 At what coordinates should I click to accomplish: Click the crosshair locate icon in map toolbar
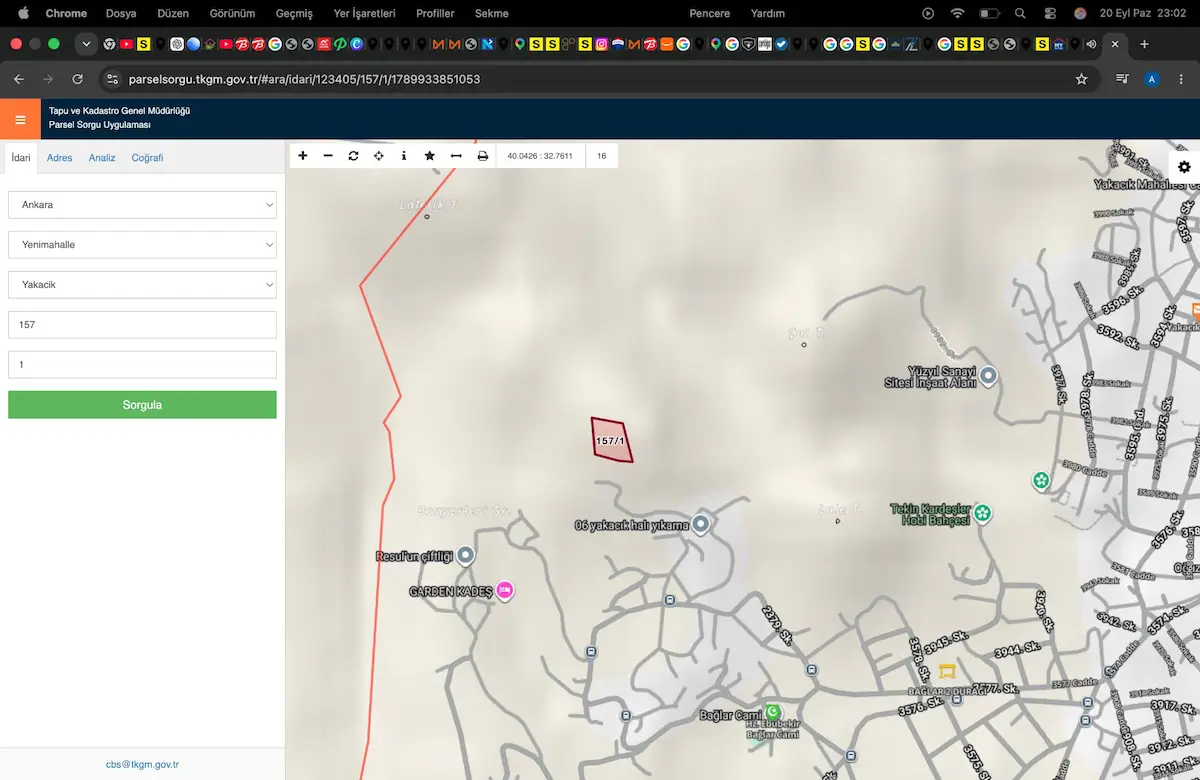click(x=379, y=156)
